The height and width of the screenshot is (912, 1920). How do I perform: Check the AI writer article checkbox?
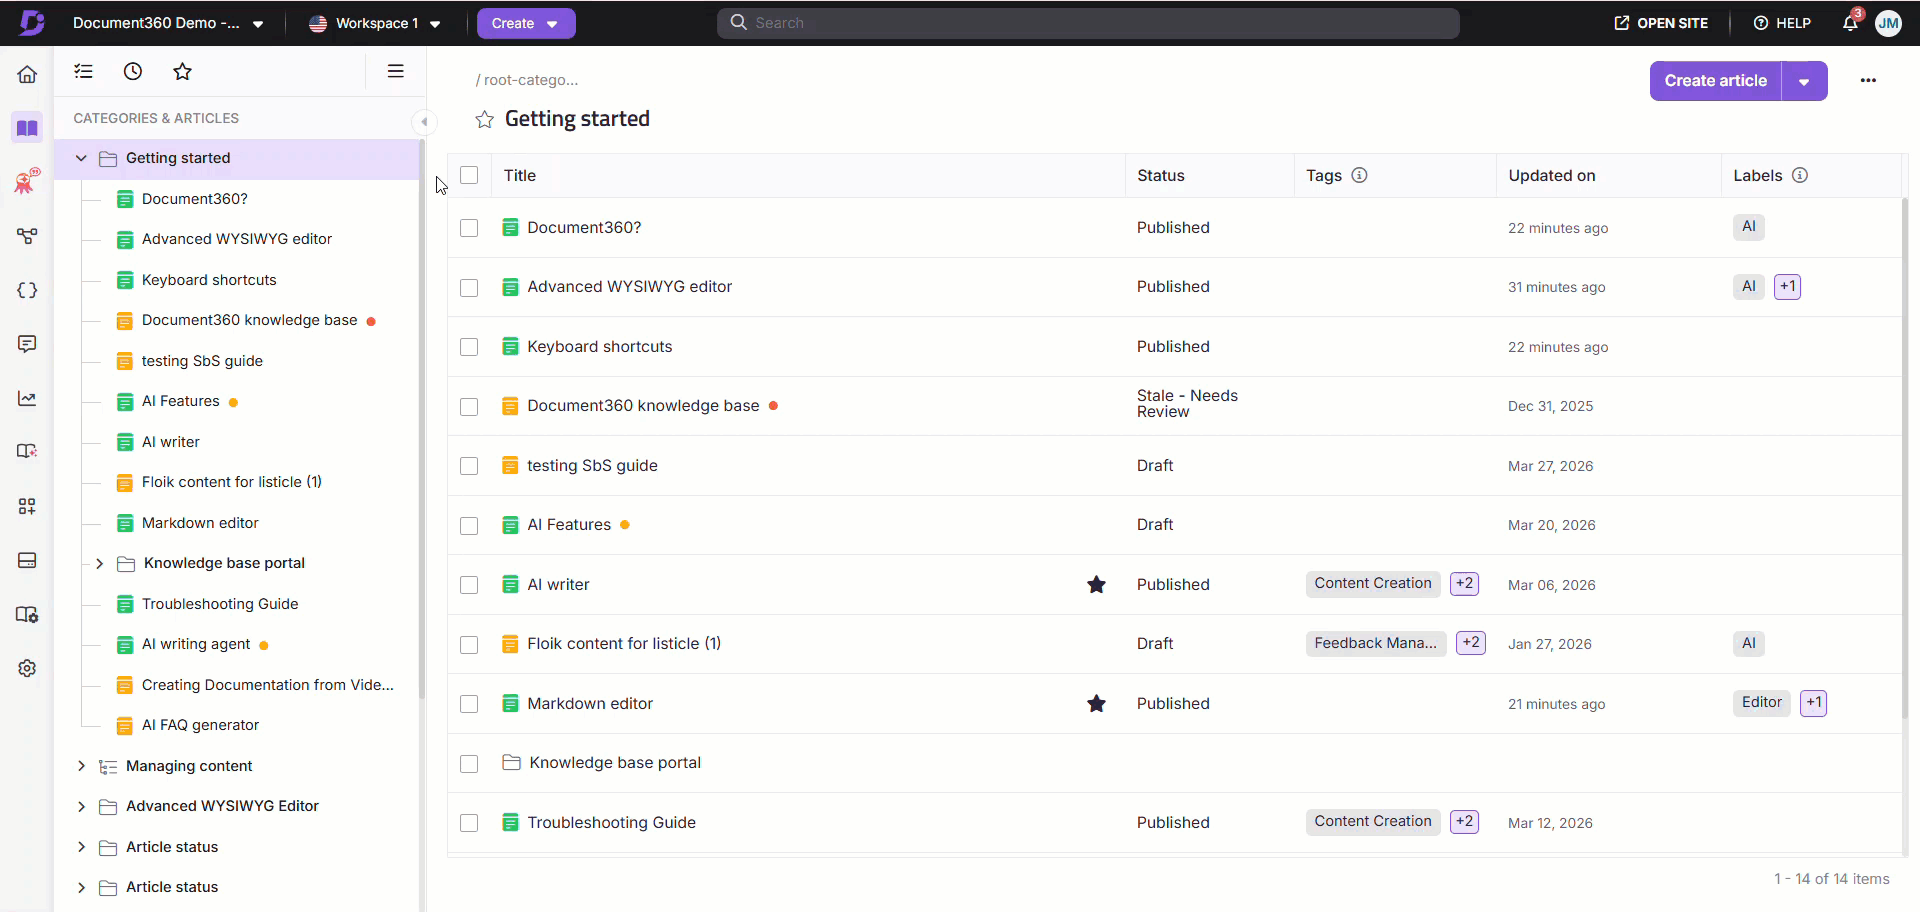pyautogui.click(x=469, y=585)
